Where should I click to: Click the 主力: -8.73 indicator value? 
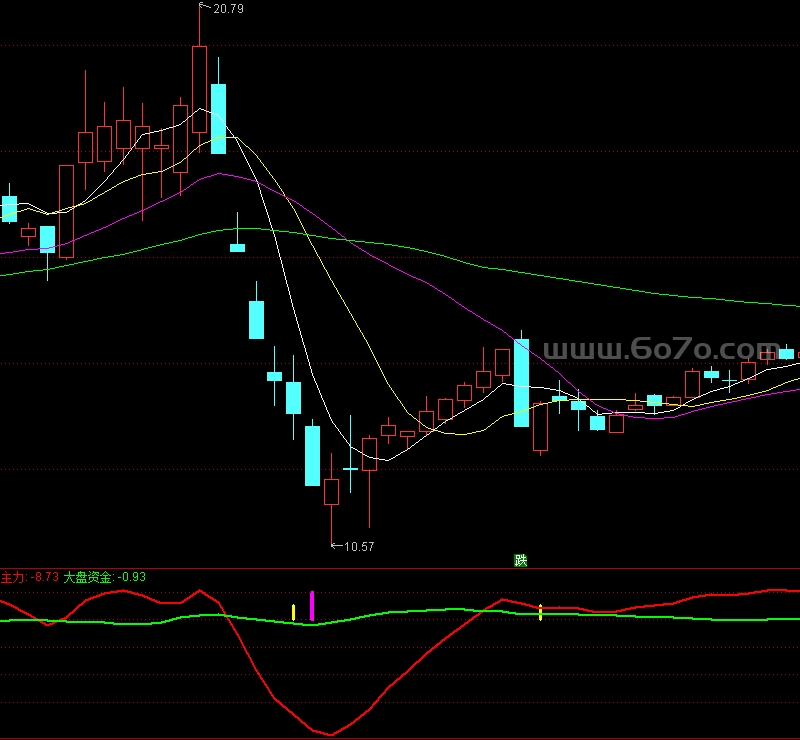tap(30, 577)
